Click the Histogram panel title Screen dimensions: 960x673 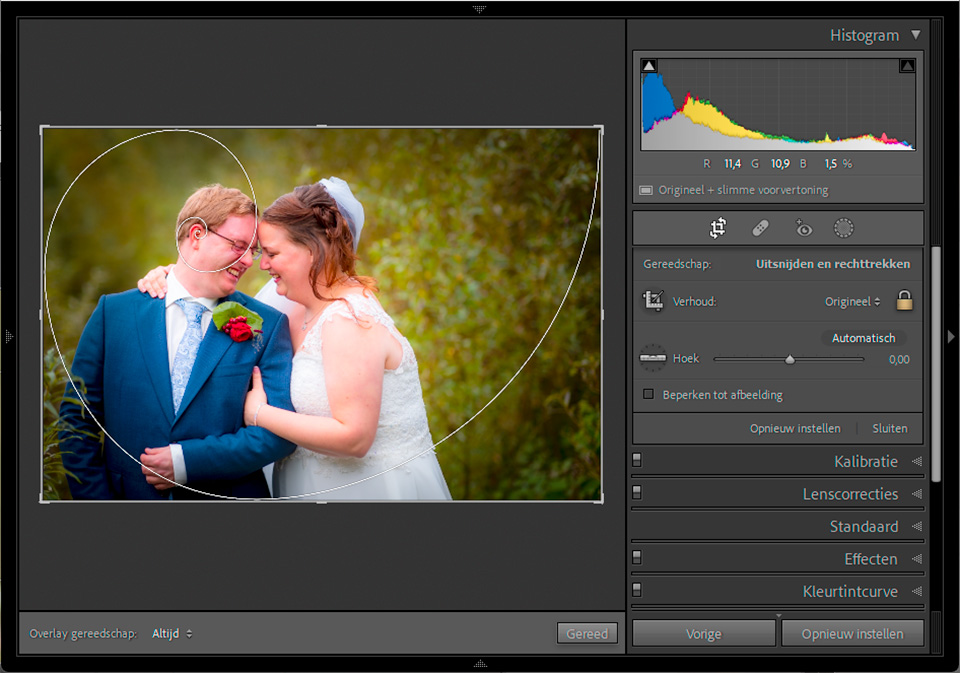pos(864,36)
